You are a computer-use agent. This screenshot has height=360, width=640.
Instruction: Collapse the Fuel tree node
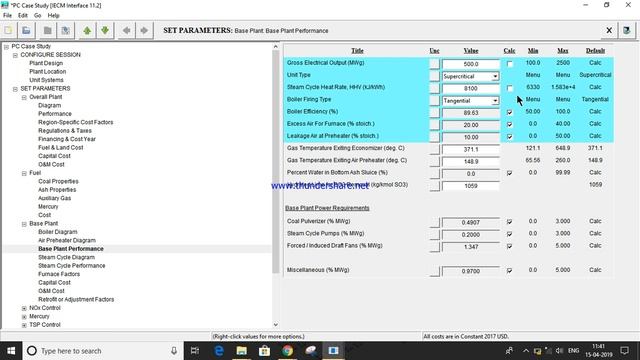point(24,173)
